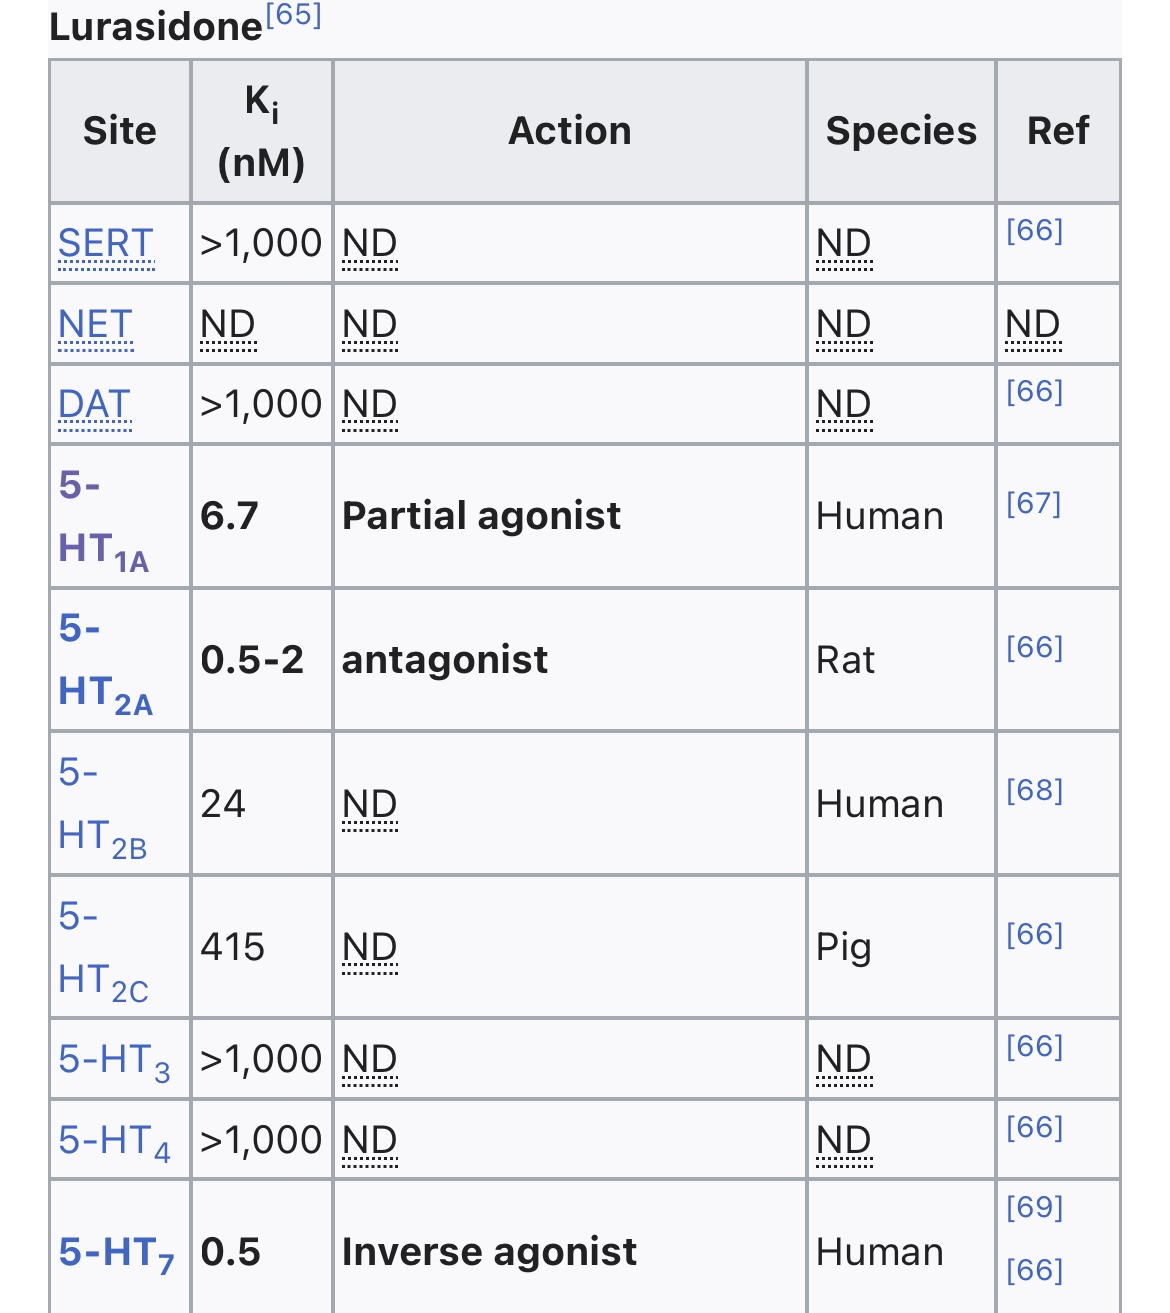Open citation 67 in 5-HT1A row

click(1034, 503)
